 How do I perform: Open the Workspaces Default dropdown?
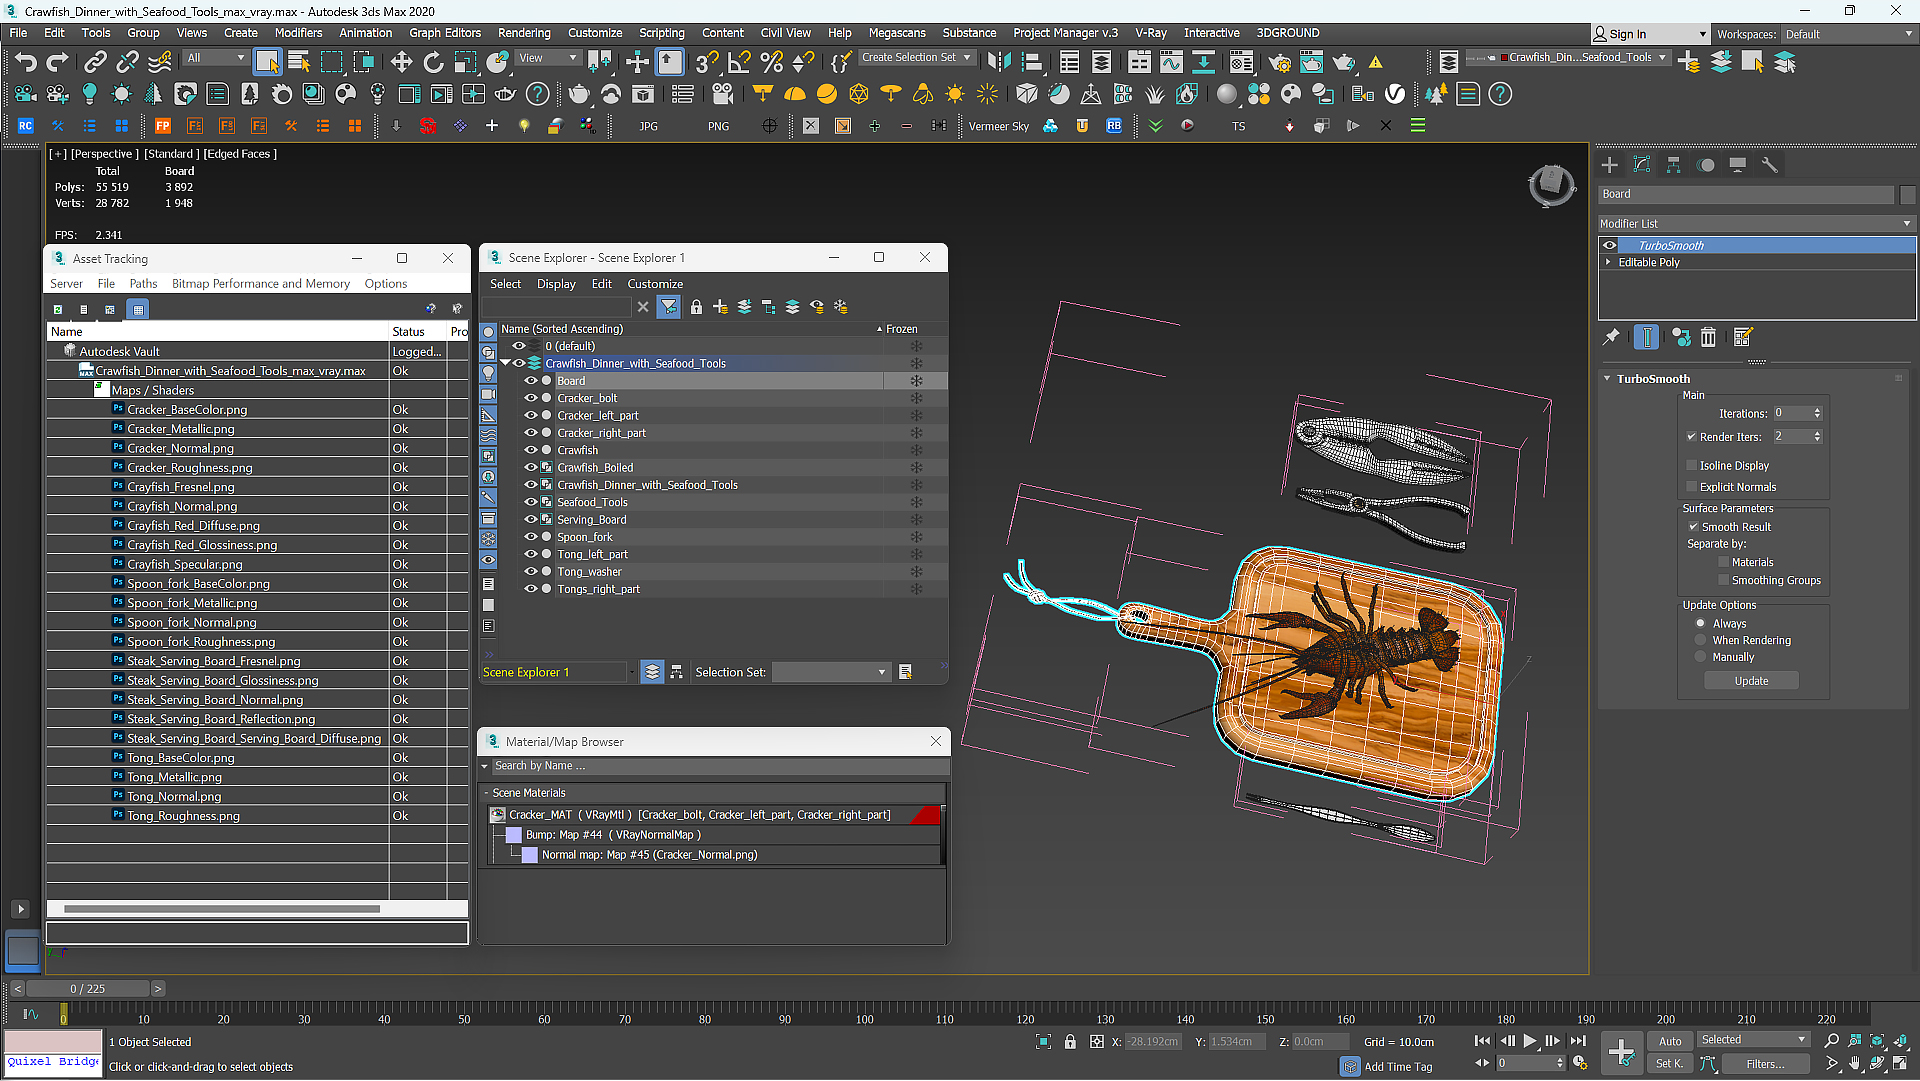(1848, 34)
